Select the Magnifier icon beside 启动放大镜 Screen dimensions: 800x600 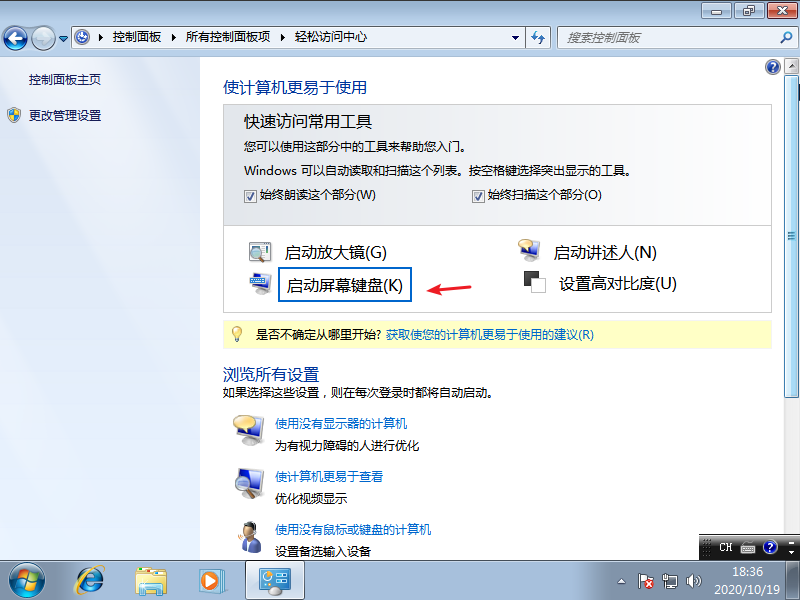260,251
